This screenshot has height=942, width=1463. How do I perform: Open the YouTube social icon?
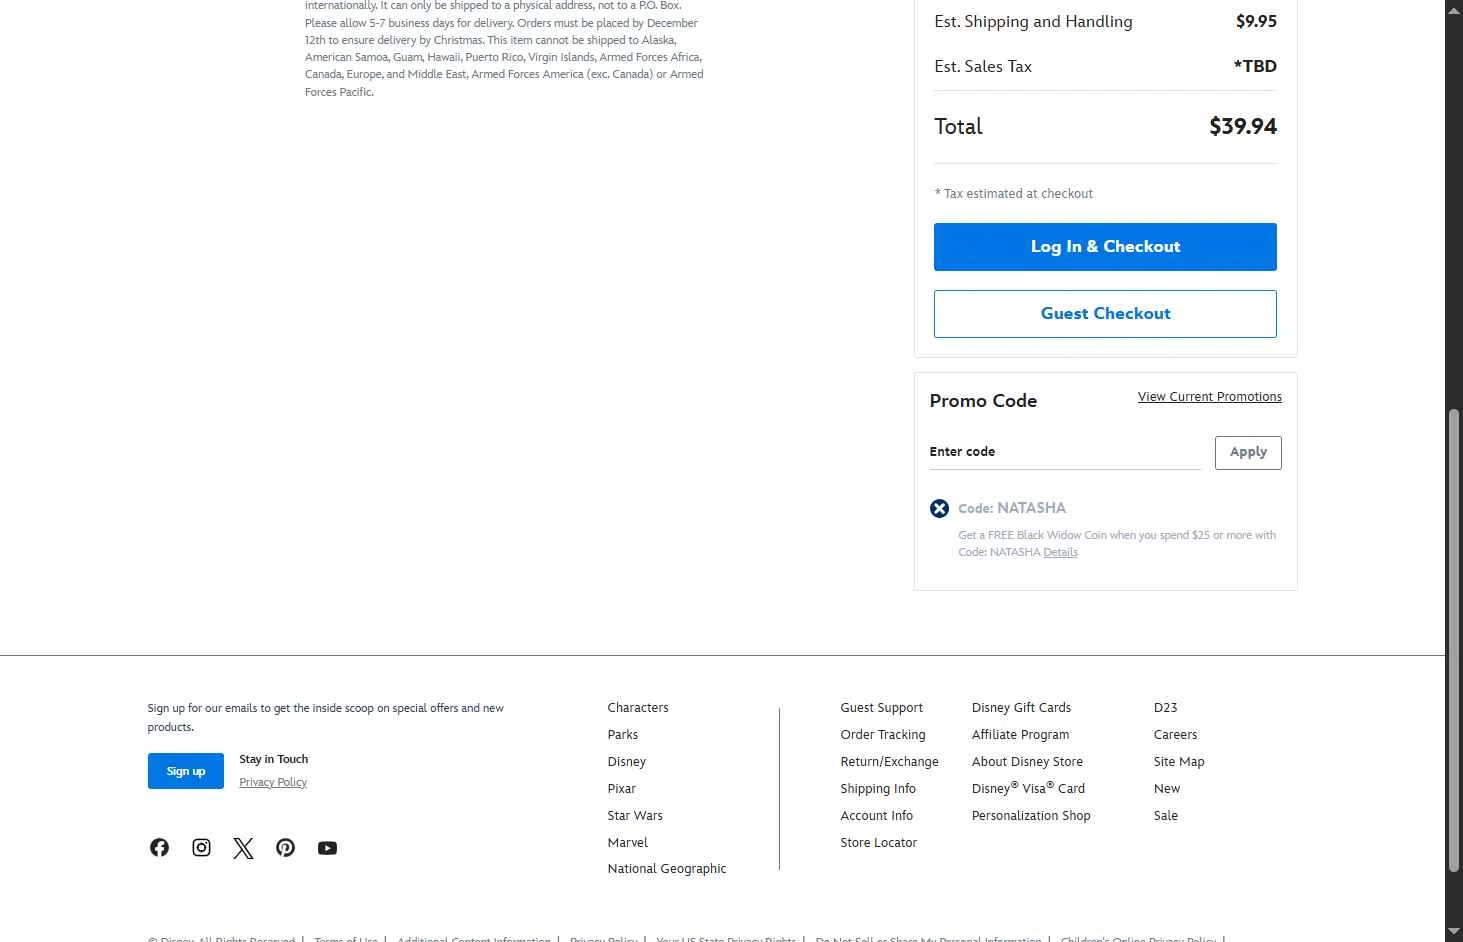click(x=327, y=848)
